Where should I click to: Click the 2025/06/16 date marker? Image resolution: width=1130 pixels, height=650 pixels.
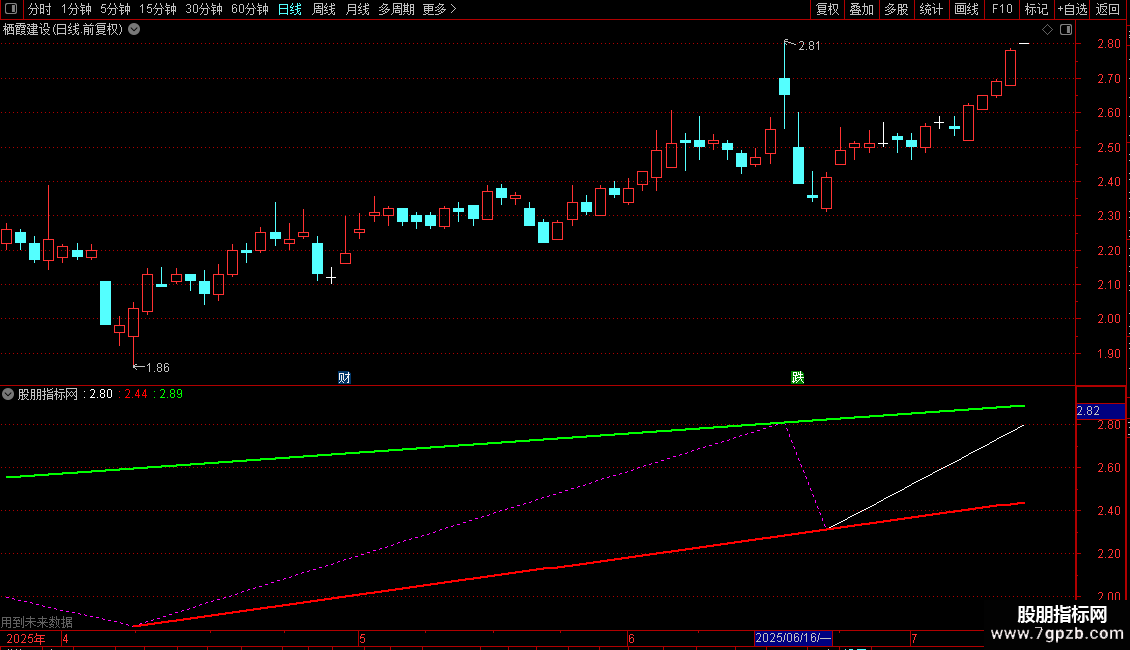(793, 638)
